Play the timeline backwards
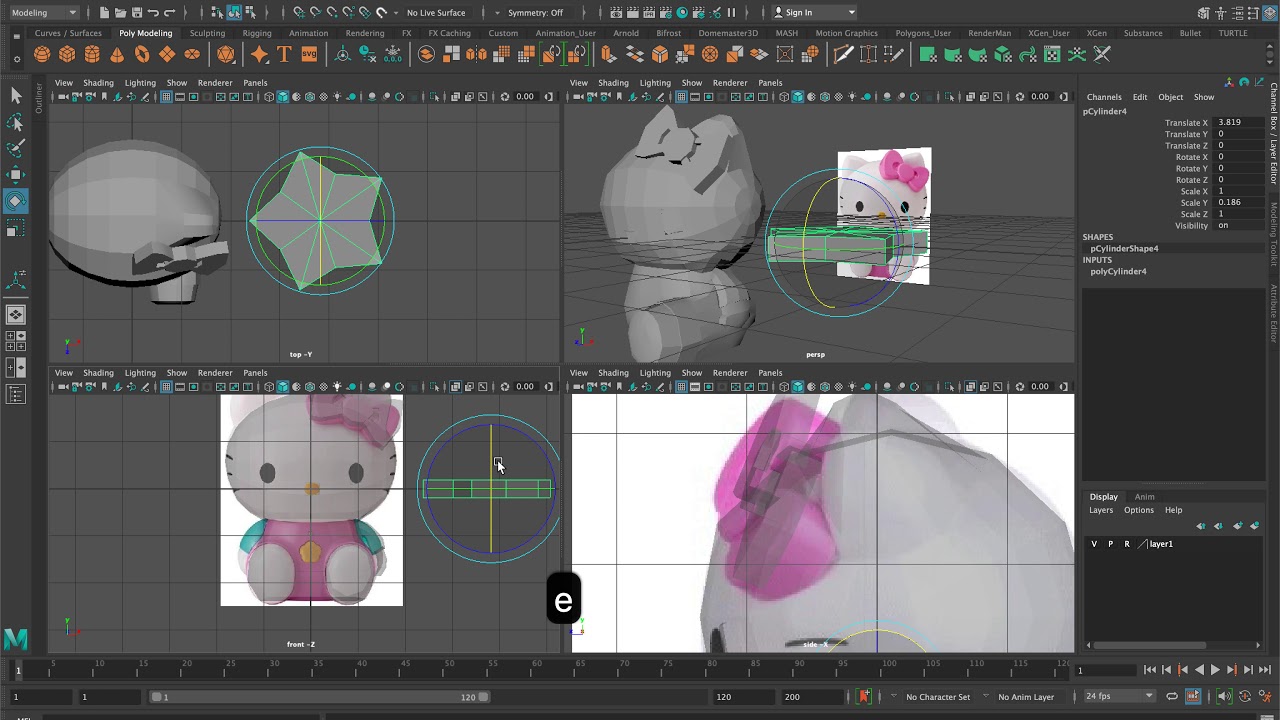The image size is (1280, 720). [1199, 670]
